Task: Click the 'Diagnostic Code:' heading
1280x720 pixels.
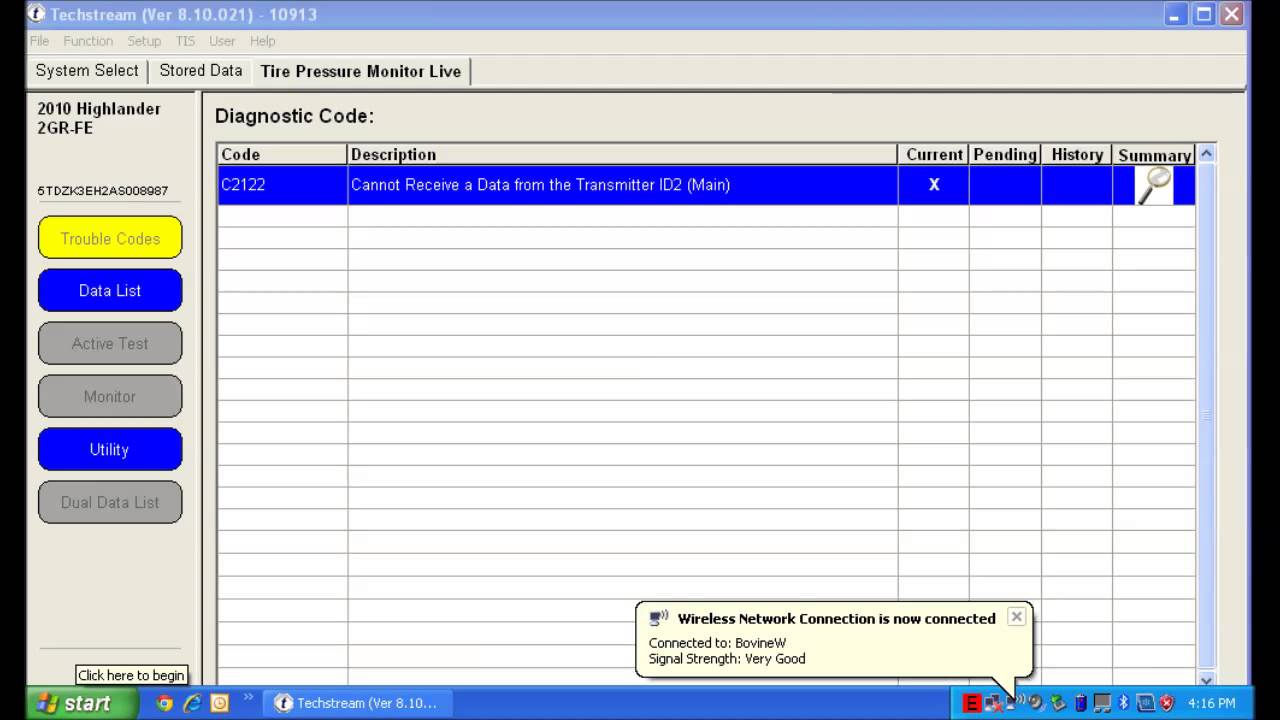Action: click(x=294, y=116)
